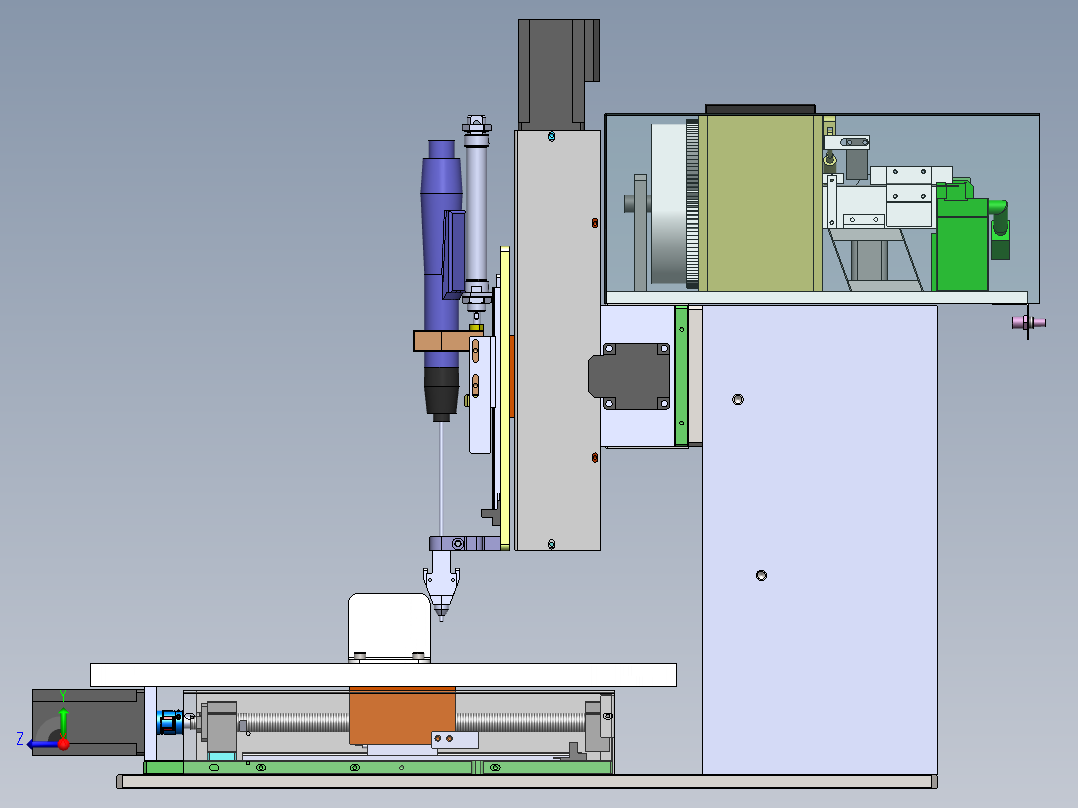Image resolution: width=1078 pixels, height=808 pixels.
Task: Select the small white bracket with two orange dots
Action: [454, 739]
